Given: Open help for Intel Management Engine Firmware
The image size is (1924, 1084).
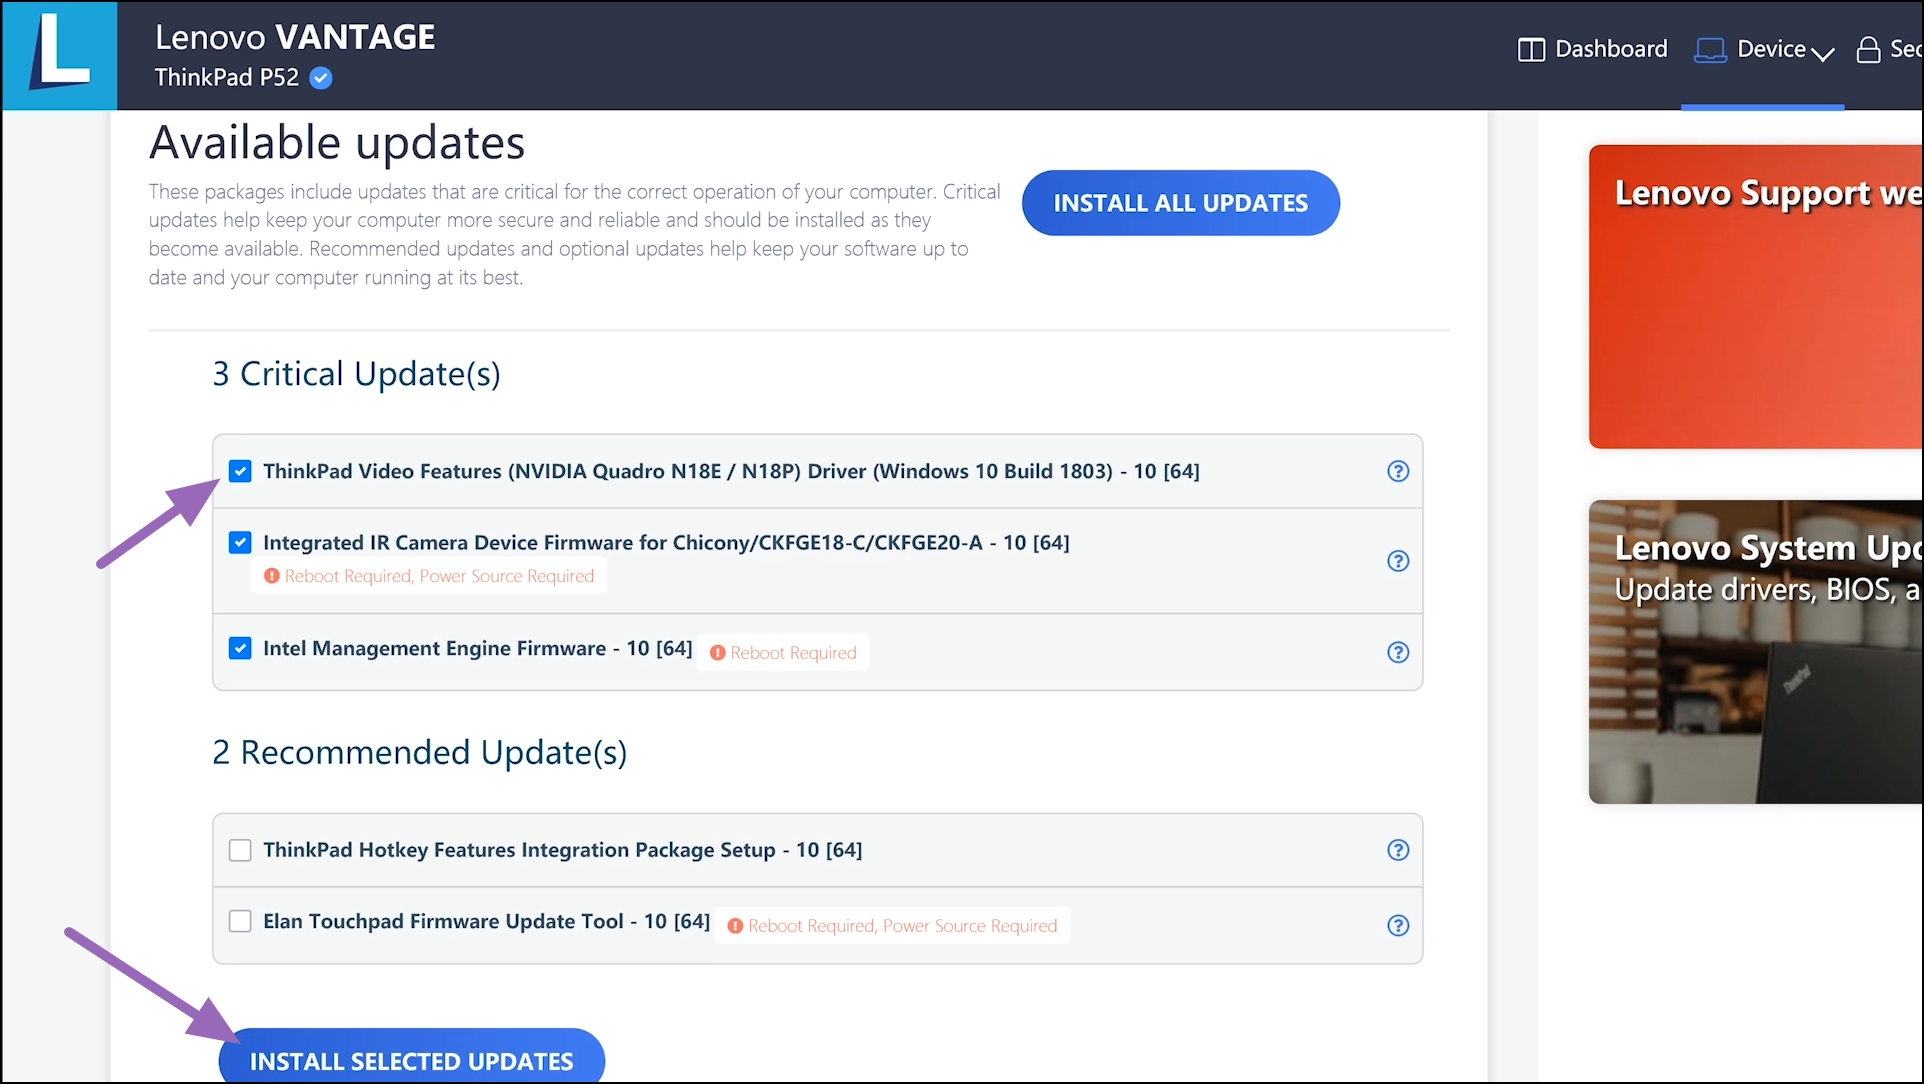Looking at the screenshot, I should [1397, 652].
